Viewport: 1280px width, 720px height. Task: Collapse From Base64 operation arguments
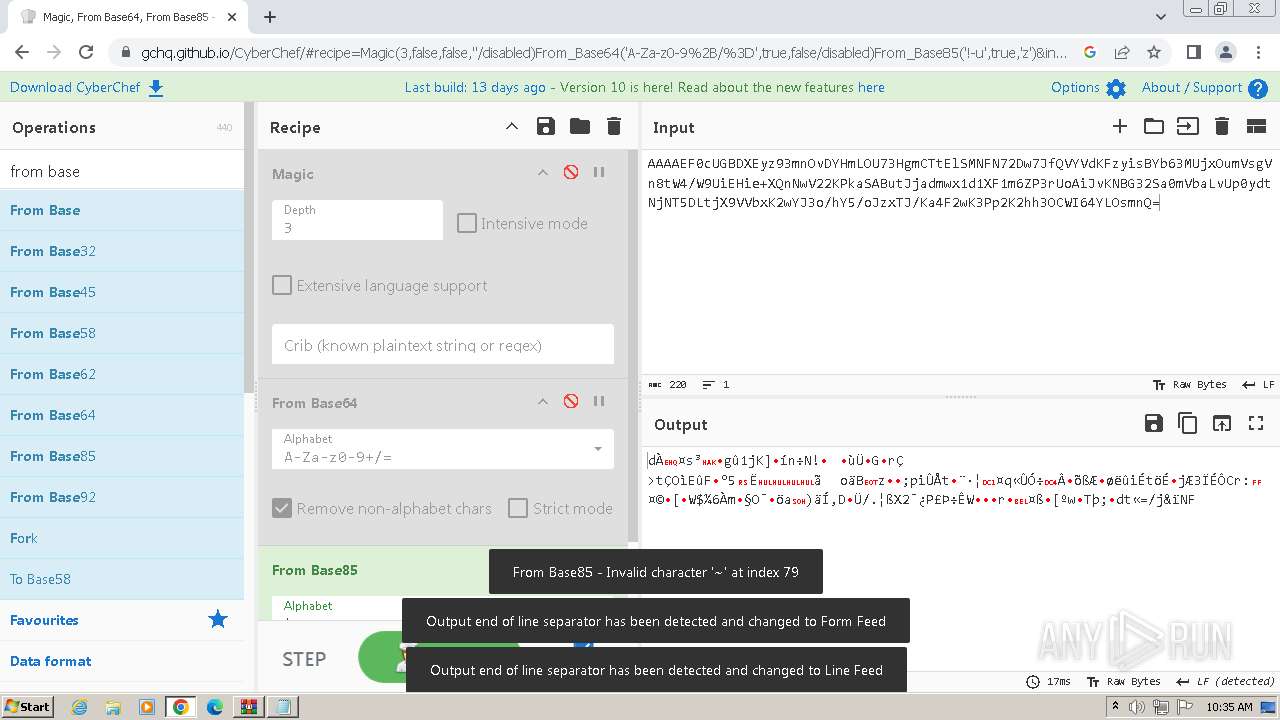543,401
